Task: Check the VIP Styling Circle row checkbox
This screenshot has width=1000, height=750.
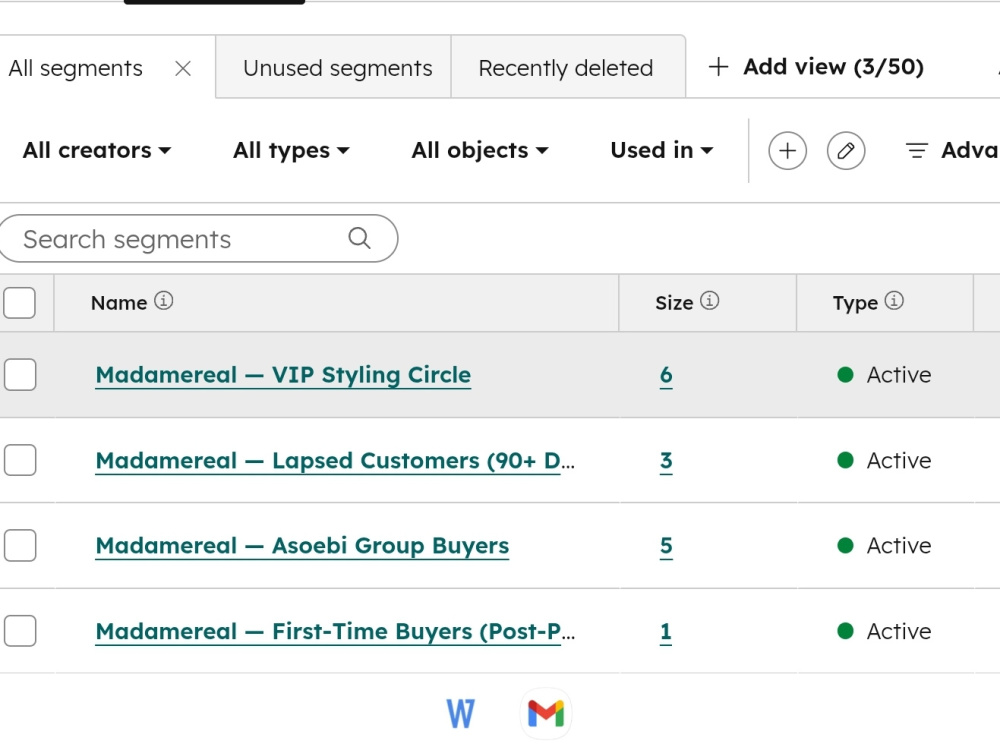Action: coord(20,374)
